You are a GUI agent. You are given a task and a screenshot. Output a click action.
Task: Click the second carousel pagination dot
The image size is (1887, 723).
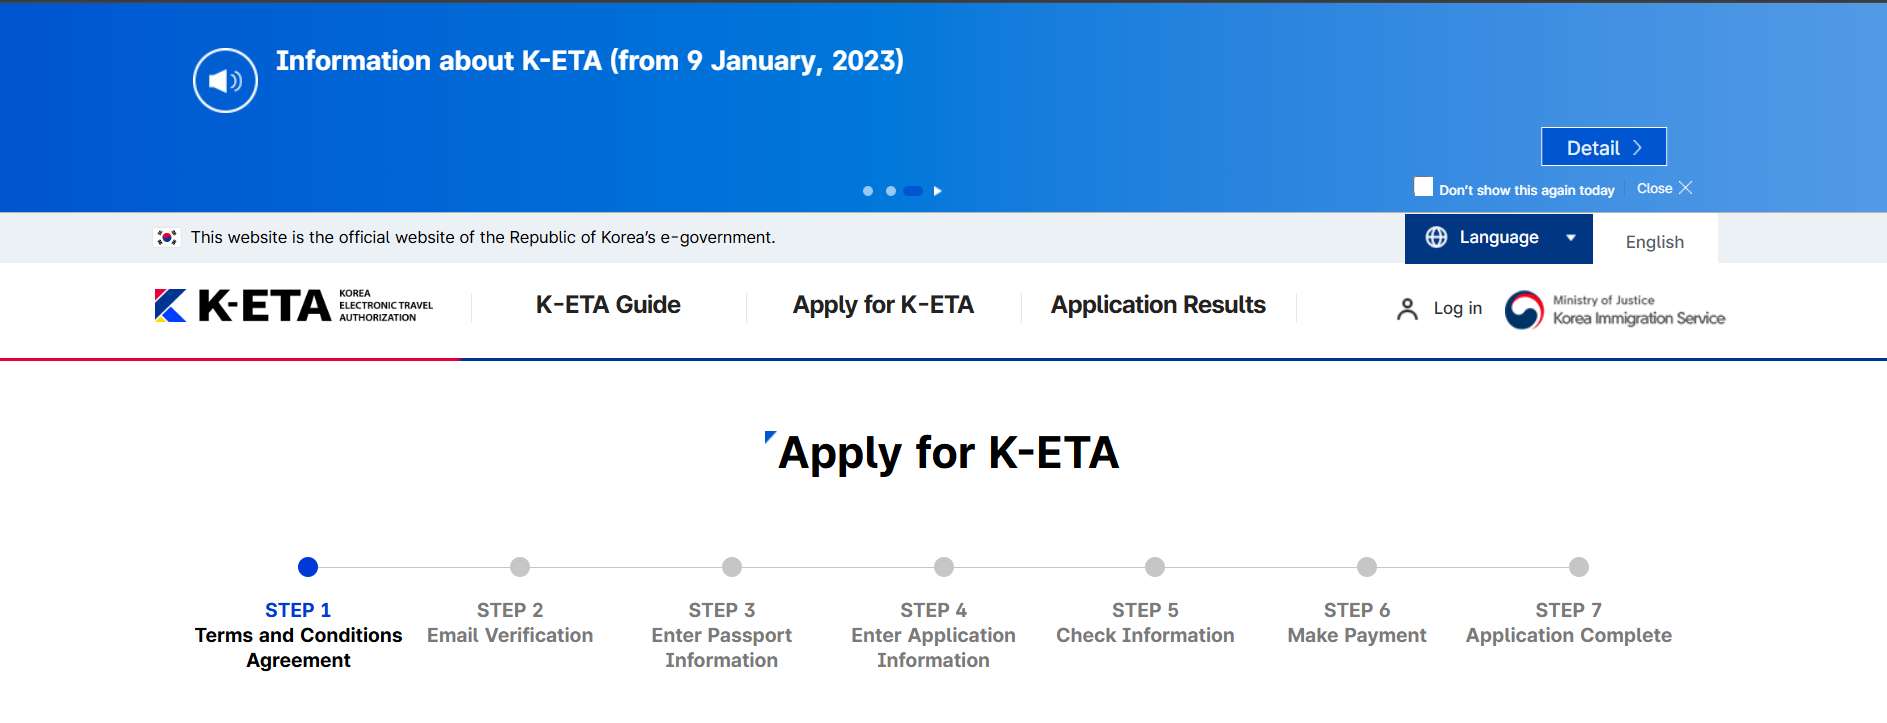pos(892,190)
